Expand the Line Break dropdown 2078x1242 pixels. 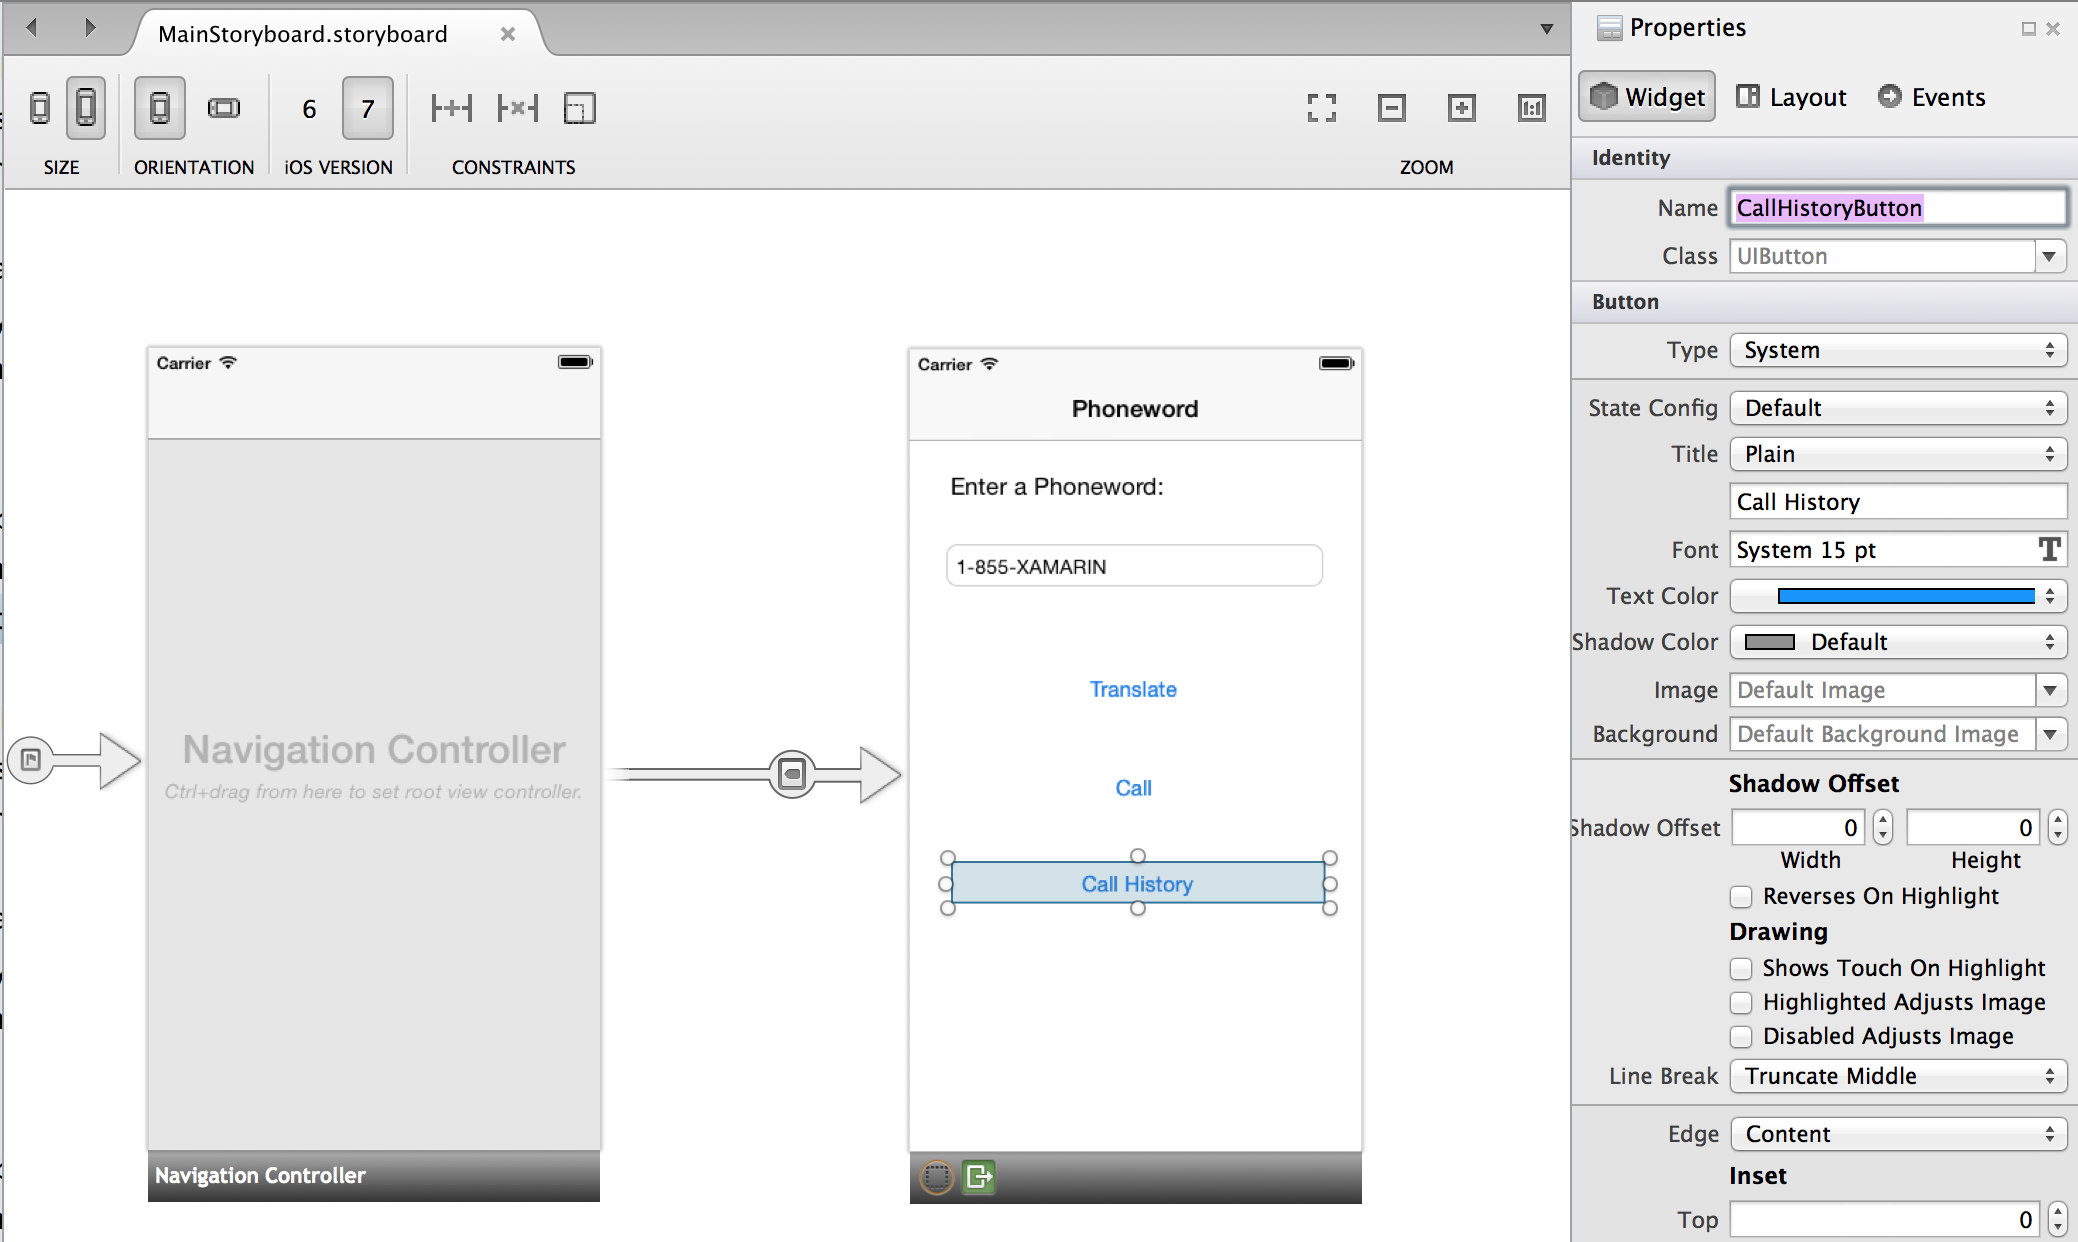(x=1897, y=1076)
